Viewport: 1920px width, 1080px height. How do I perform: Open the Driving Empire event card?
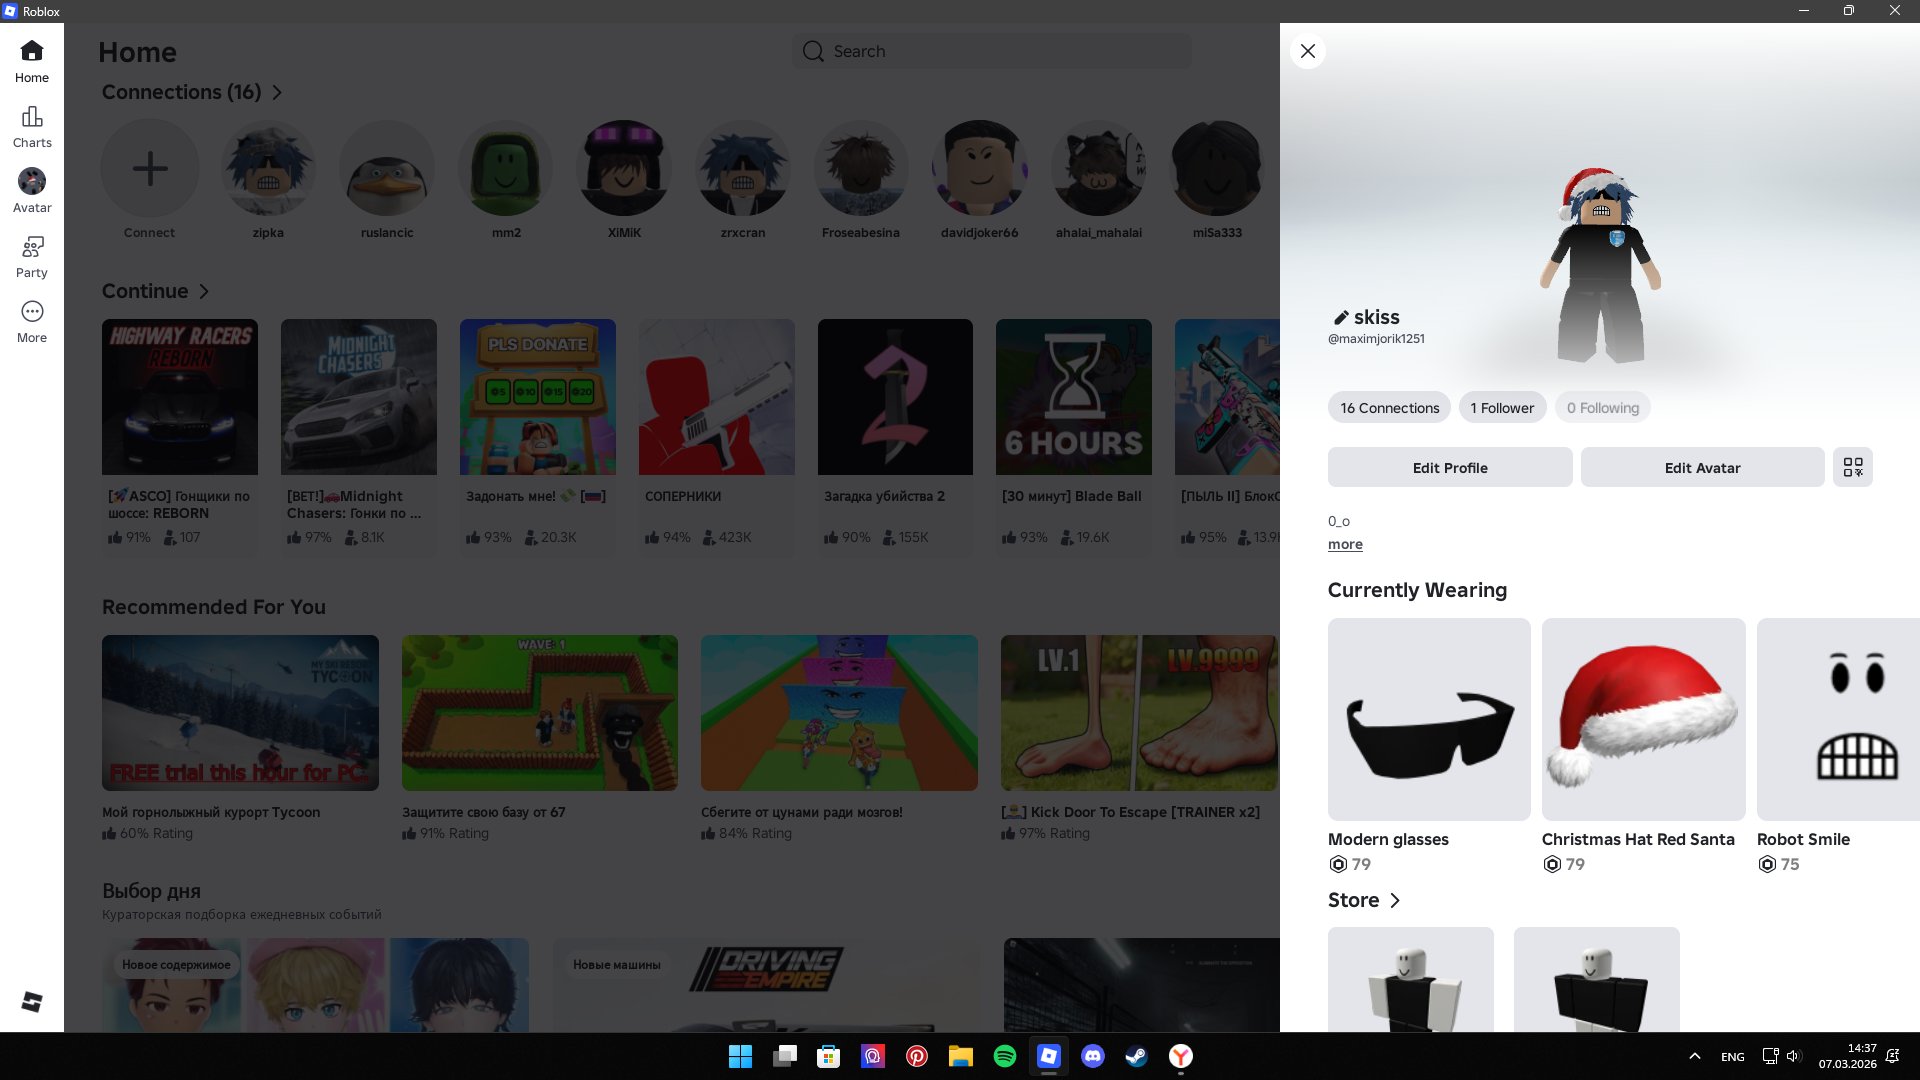click(767, 985)
